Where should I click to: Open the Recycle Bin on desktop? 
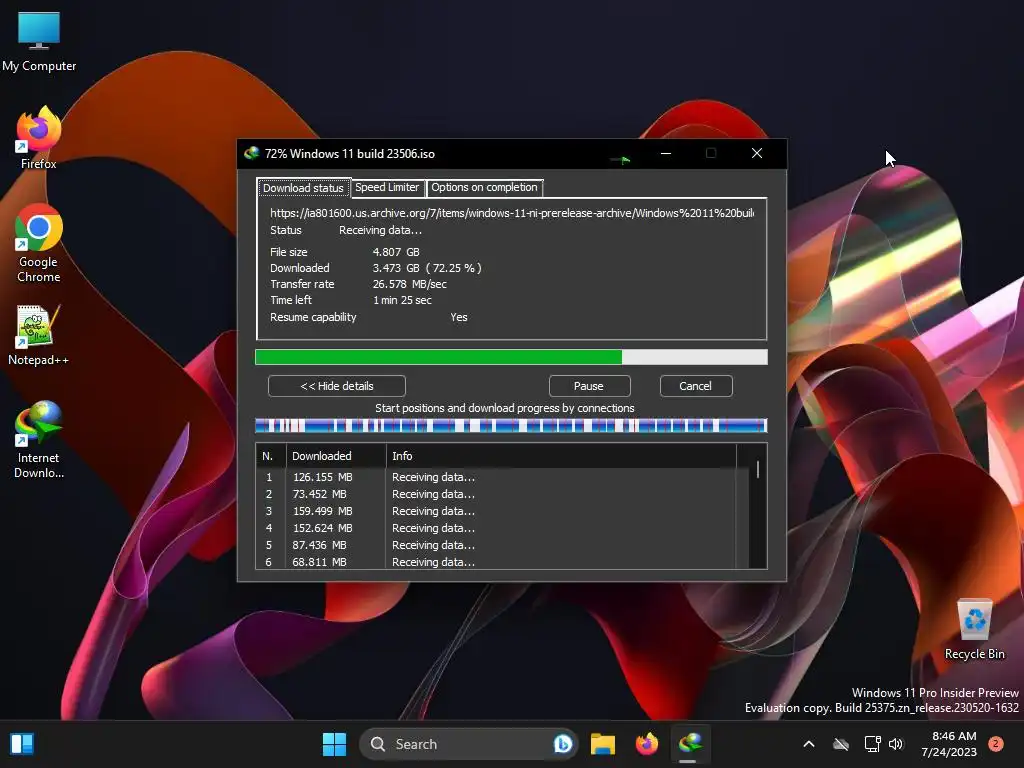pos(974,629)
